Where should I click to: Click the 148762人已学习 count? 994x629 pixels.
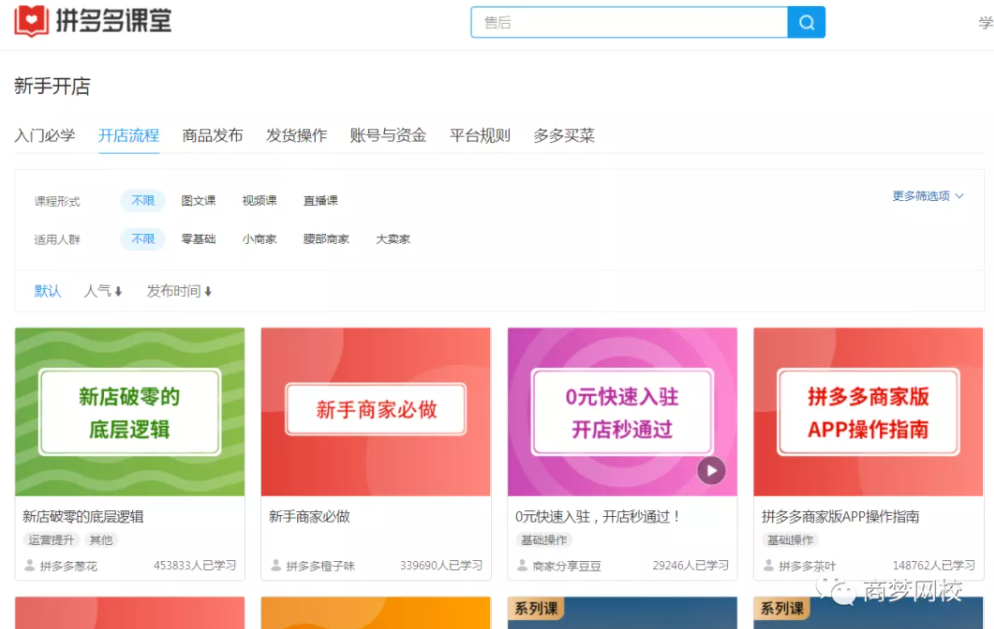click(x=934, y=566)
